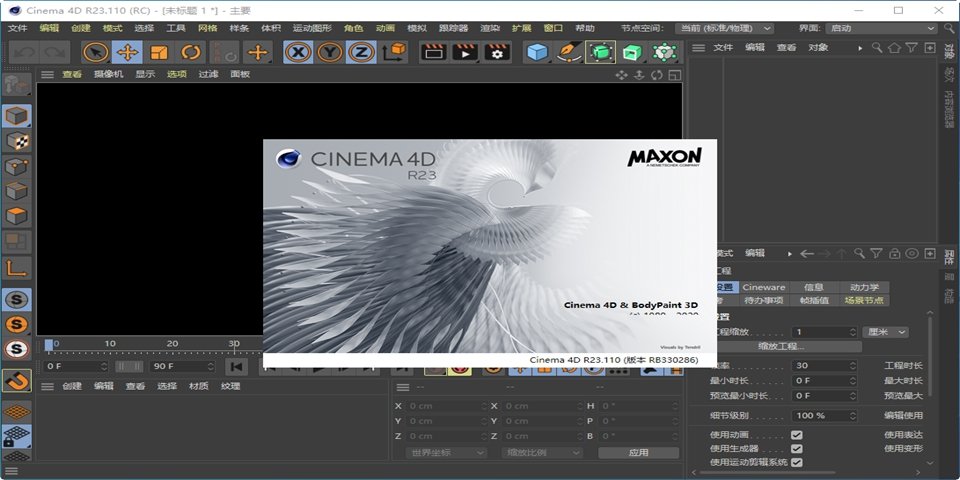Switch to Texture mode checkered cube
Viewport: 960px width, 480px height.
17,141
